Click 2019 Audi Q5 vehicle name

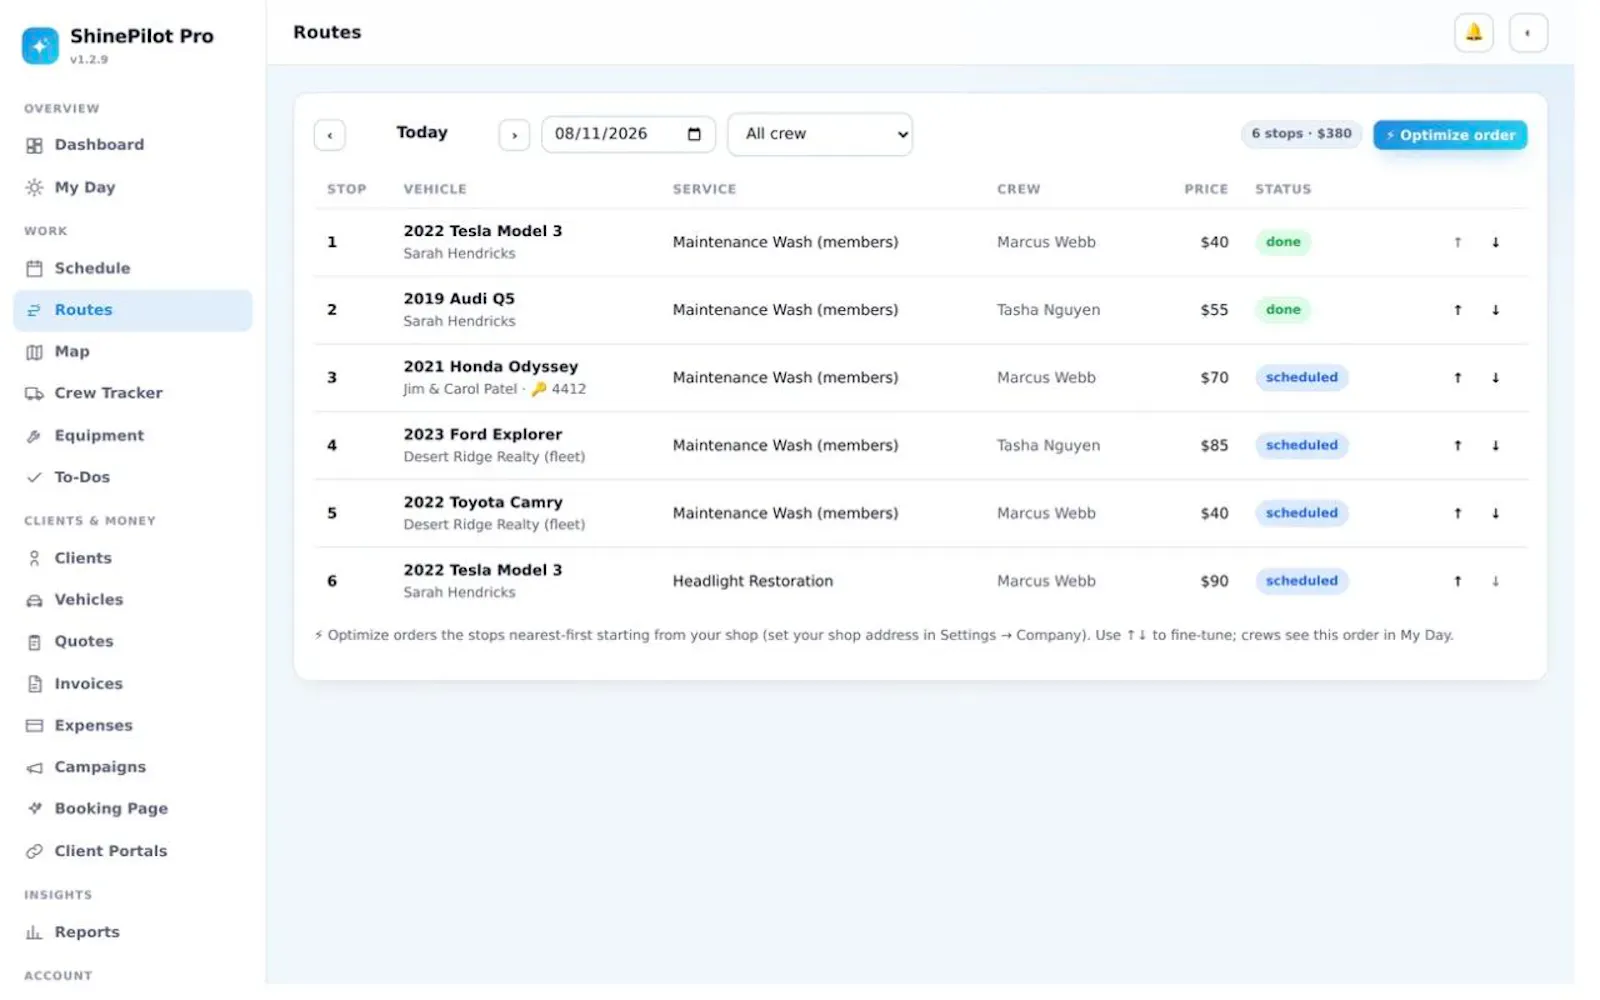pos(459,299)
